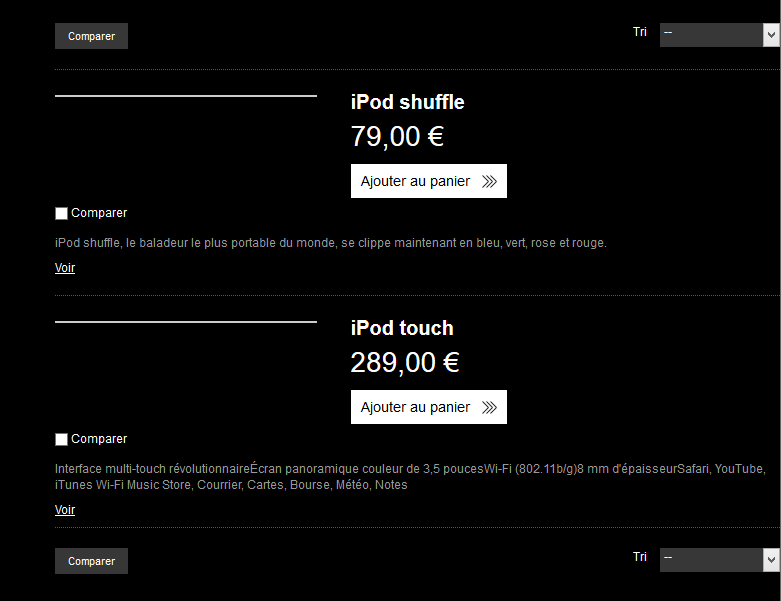This screenshot has width=781, height=601.
Task: Open the iPod touch product title
Action: (402, 328)
